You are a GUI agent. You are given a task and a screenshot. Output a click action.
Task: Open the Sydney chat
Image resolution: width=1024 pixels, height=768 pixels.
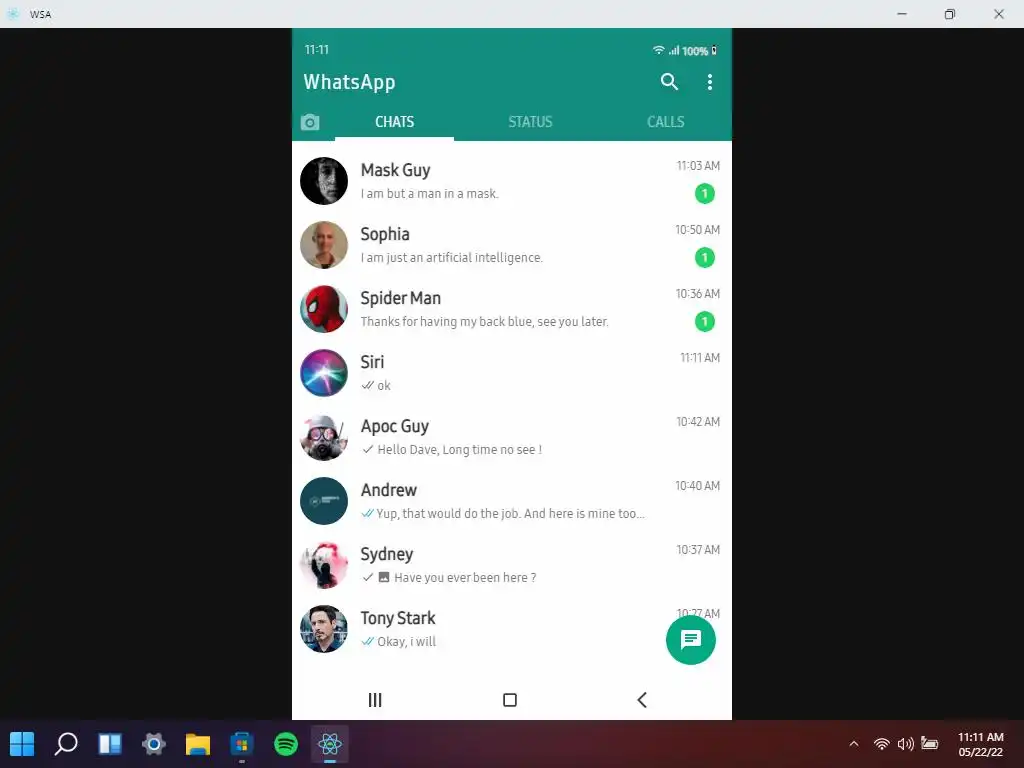point(512,565)
